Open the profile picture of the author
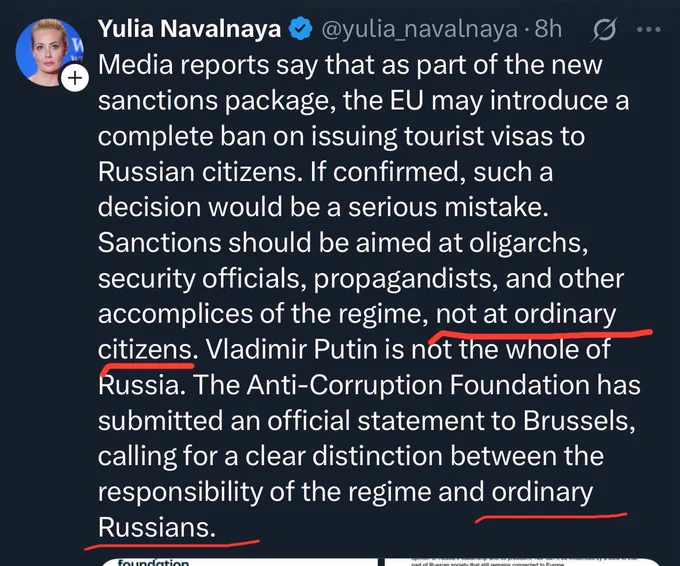 (49, 52)
